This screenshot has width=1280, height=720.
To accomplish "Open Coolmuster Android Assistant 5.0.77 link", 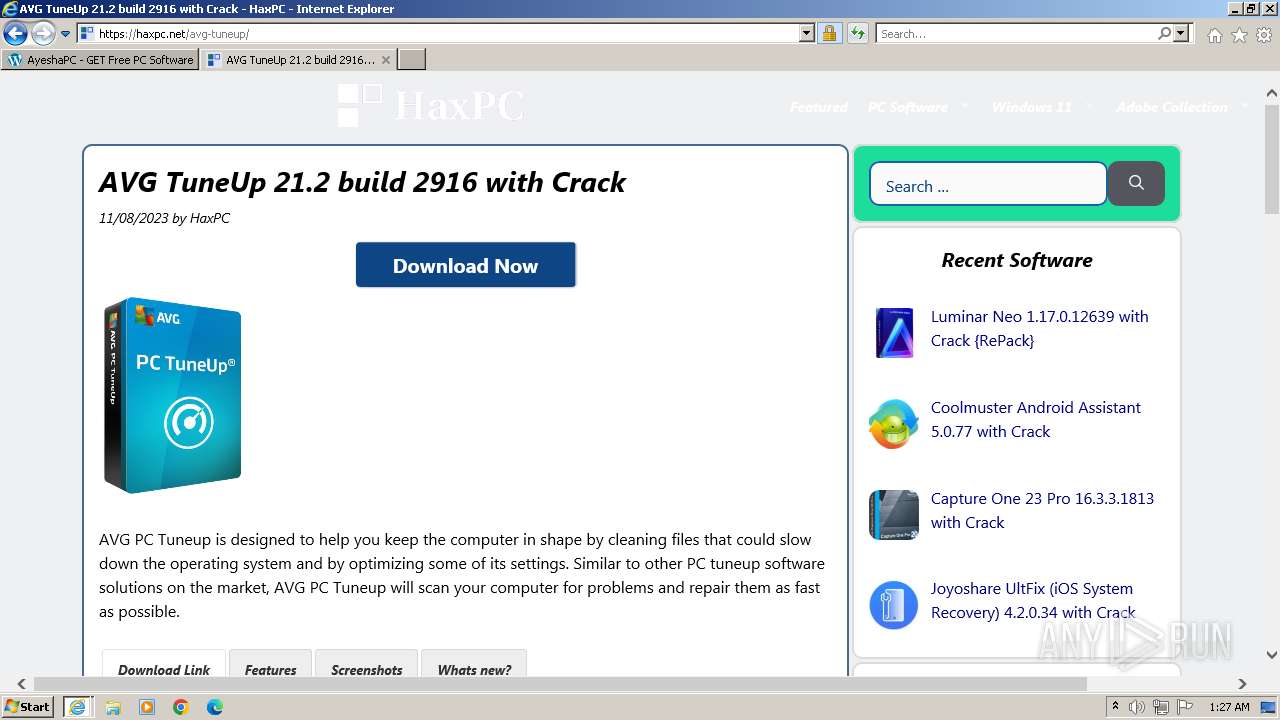I will (1035, 419).
